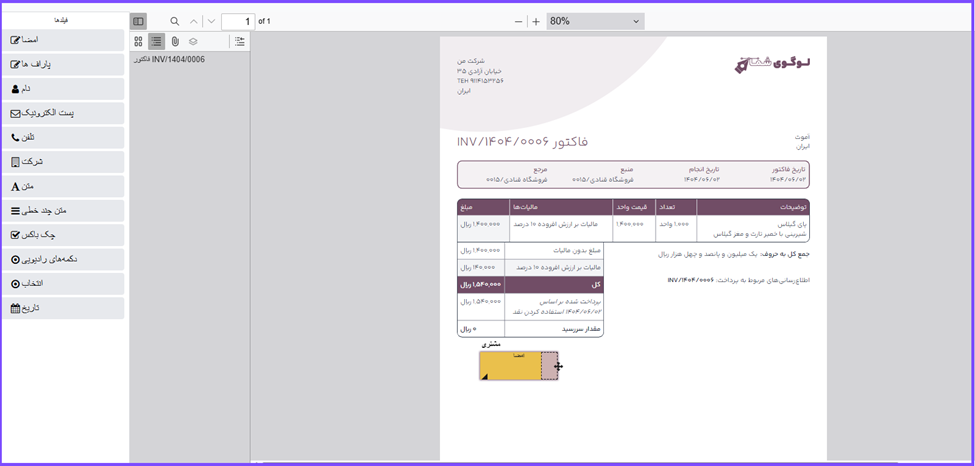
Task: Add a چک باکس (checkbox) field
Action: (x=63, y=235)
